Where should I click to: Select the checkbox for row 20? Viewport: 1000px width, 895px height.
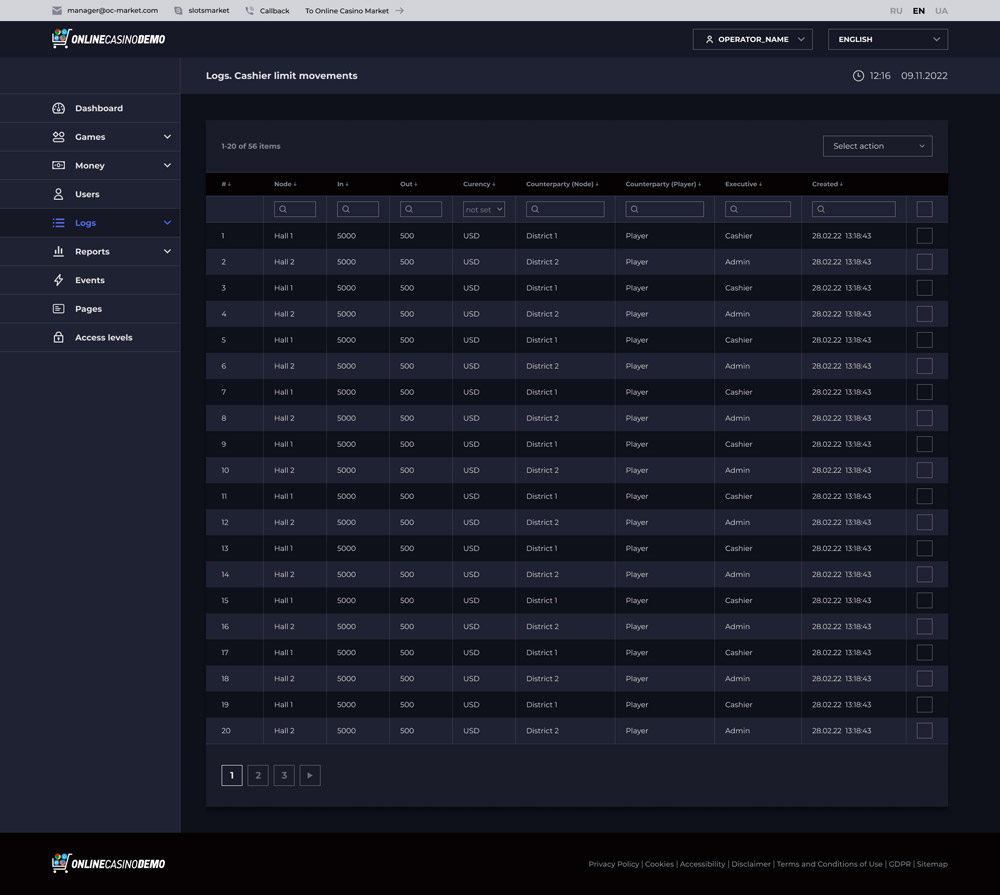[924, 731]
